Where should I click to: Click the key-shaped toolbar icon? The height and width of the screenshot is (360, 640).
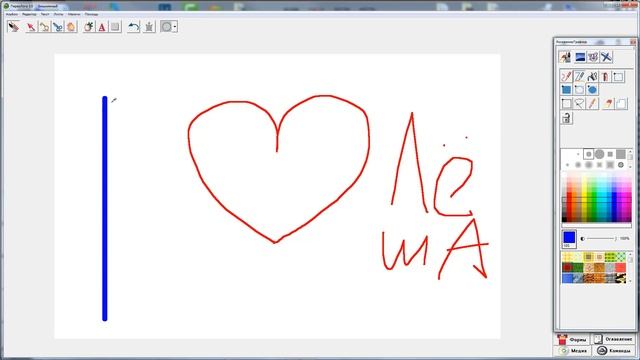[x=44, y=27]
